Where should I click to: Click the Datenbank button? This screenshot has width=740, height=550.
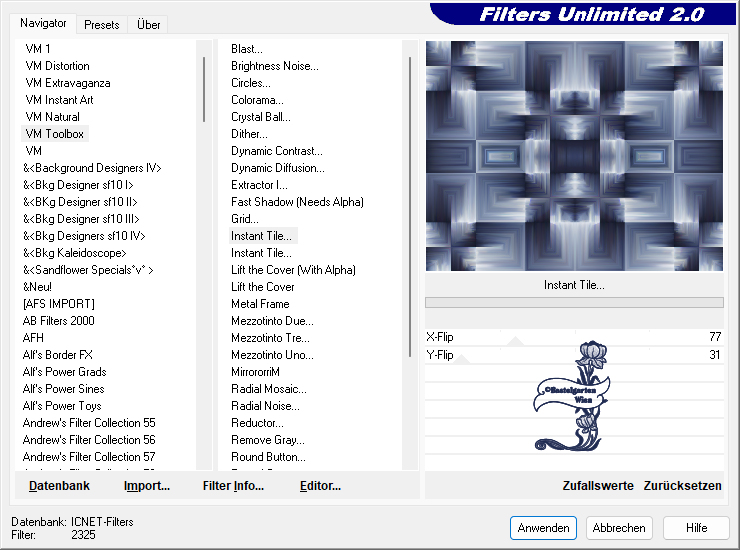pos(59,485)
